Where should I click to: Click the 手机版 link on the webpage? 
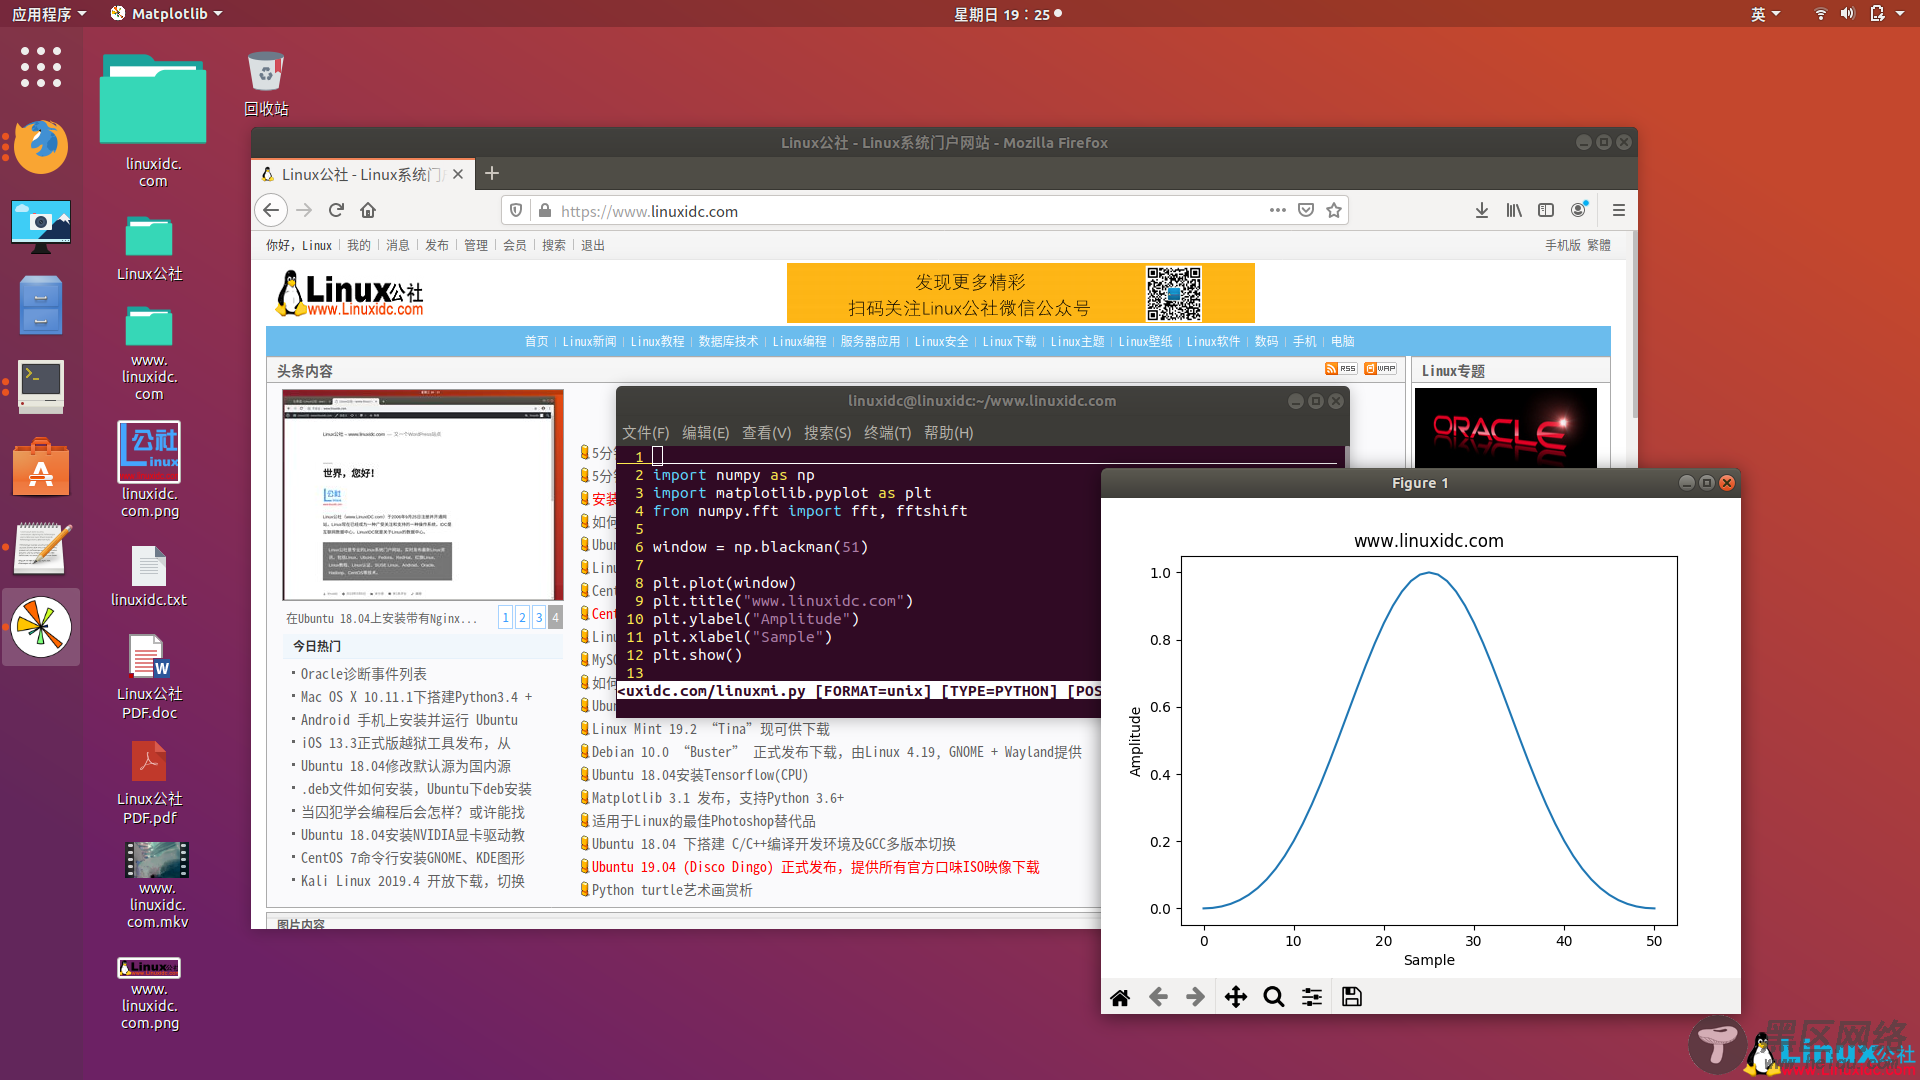coord(1562,245)
